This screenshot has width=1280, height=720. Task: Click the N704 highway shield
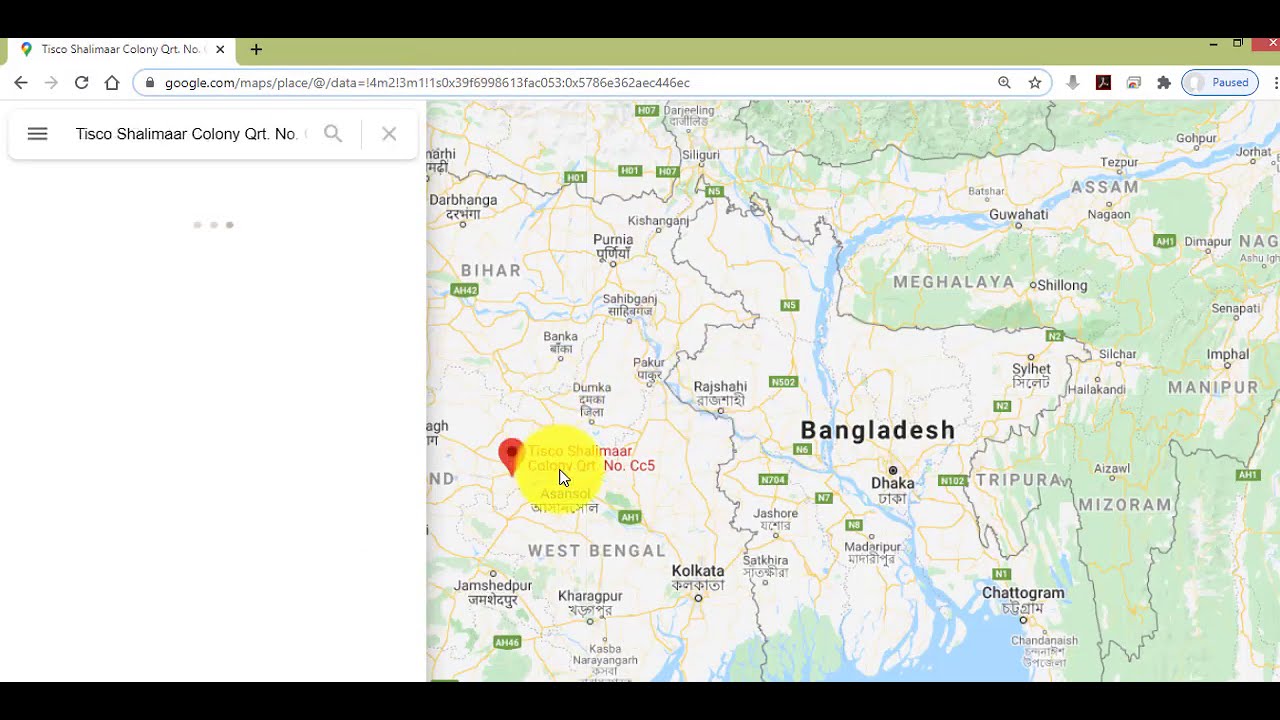tap(773, 480)
